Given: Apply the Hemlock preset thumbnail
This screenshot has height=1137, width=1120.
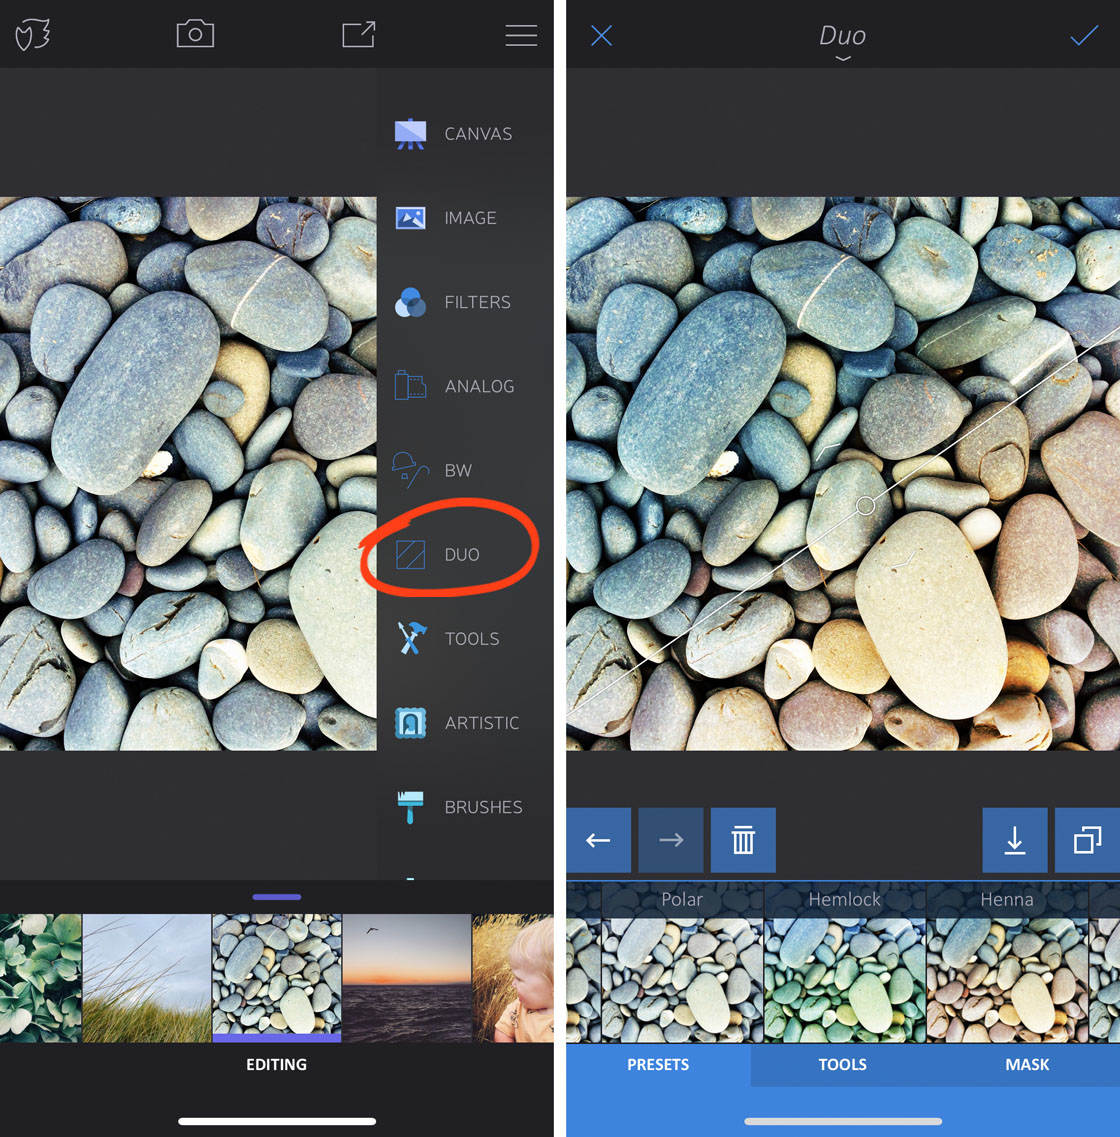Looking at the screenshot, I should [x=845, y=963].
